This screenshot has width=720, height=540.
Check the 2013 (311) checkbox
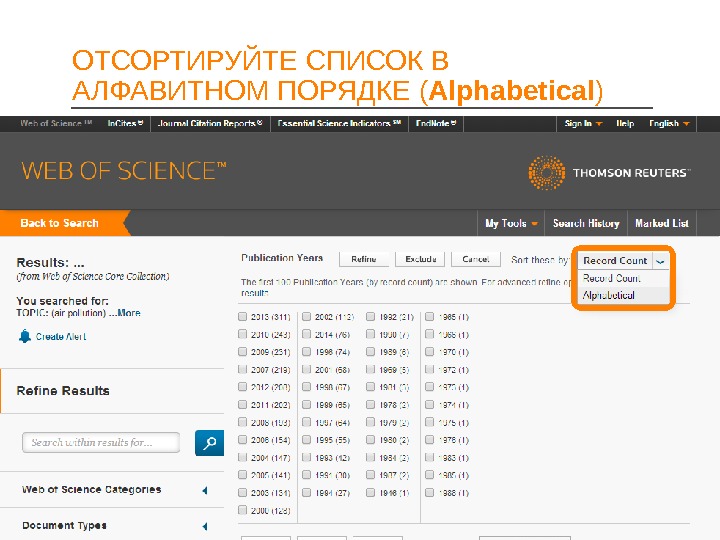(x=242, y=316)
